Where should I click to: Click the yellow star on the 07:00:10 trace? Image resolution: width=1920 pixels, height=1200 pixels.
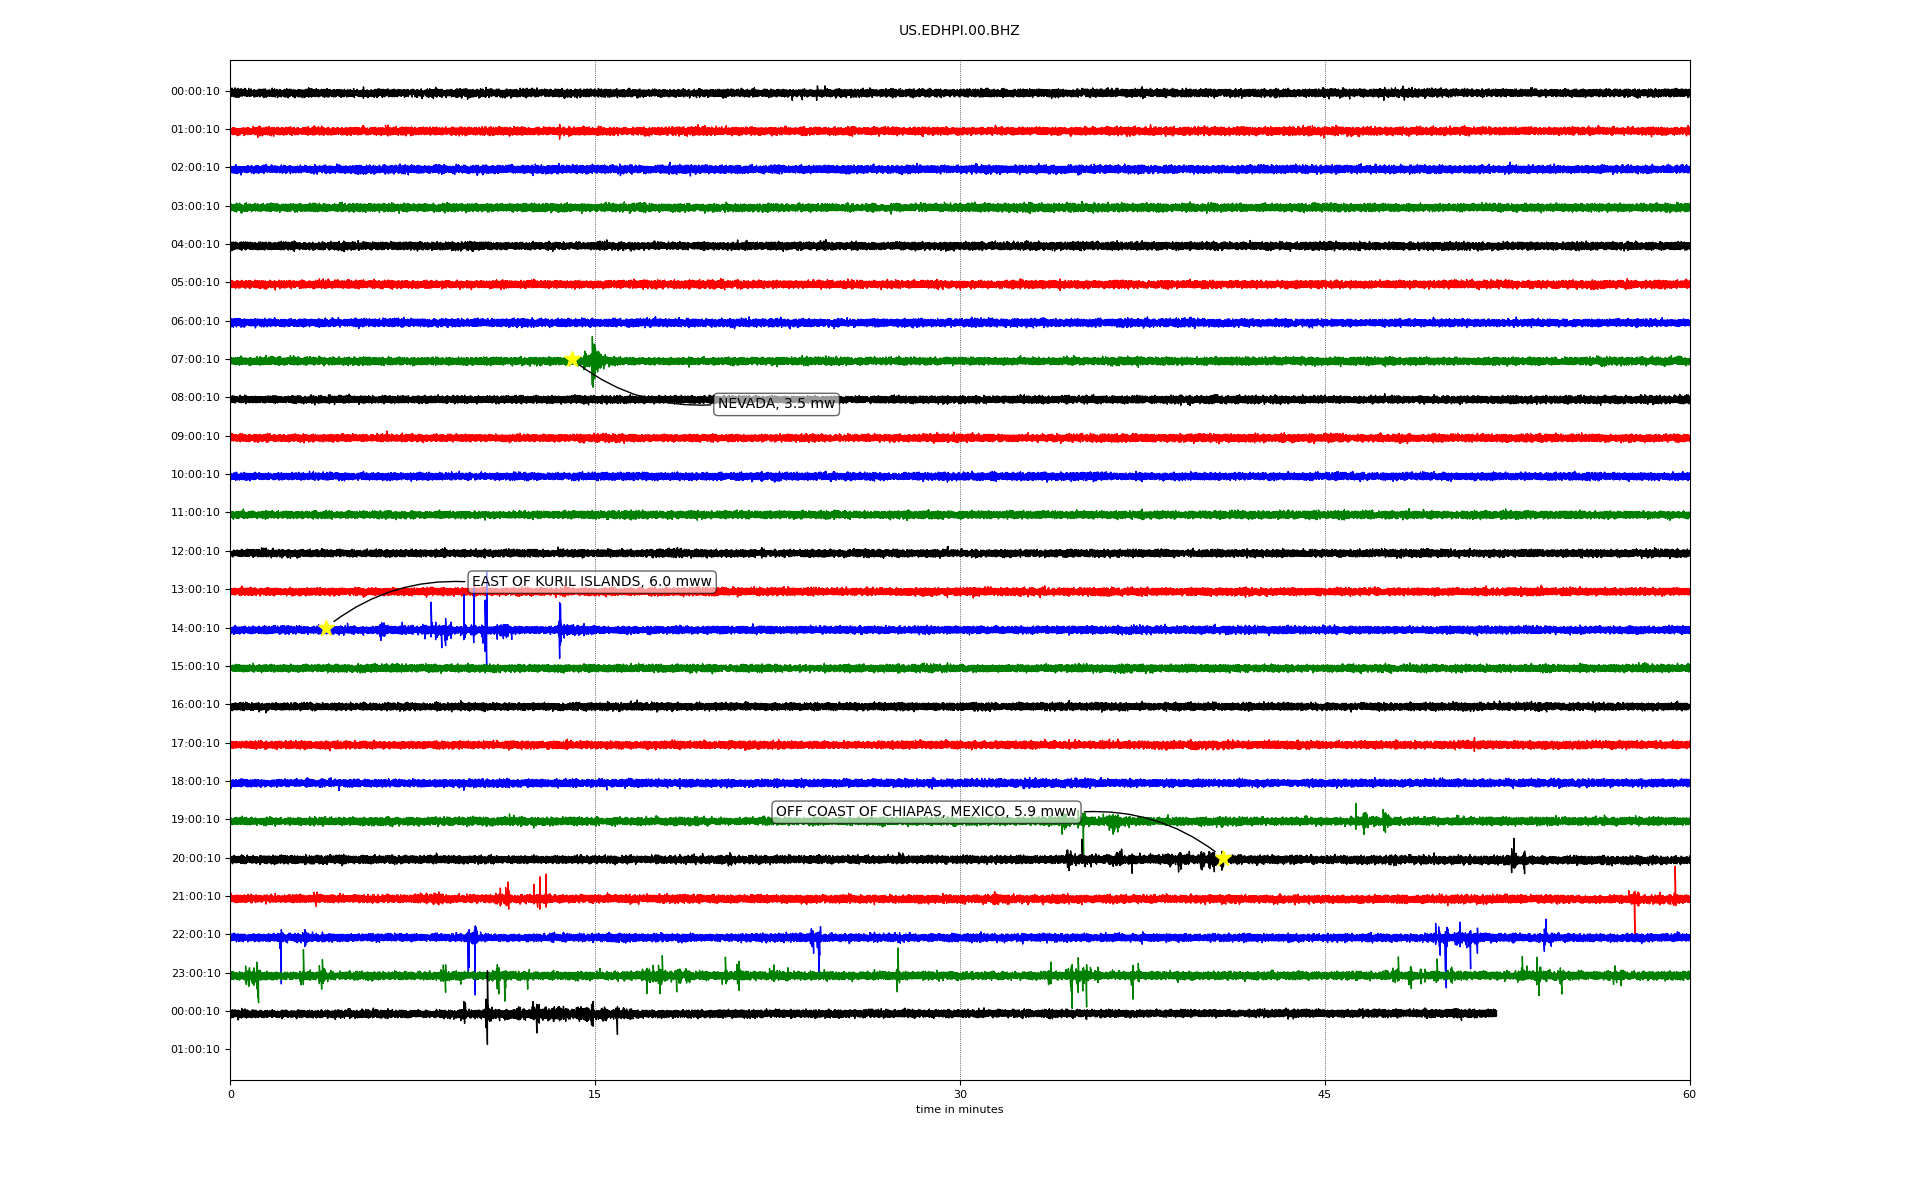tap(572, 359)
